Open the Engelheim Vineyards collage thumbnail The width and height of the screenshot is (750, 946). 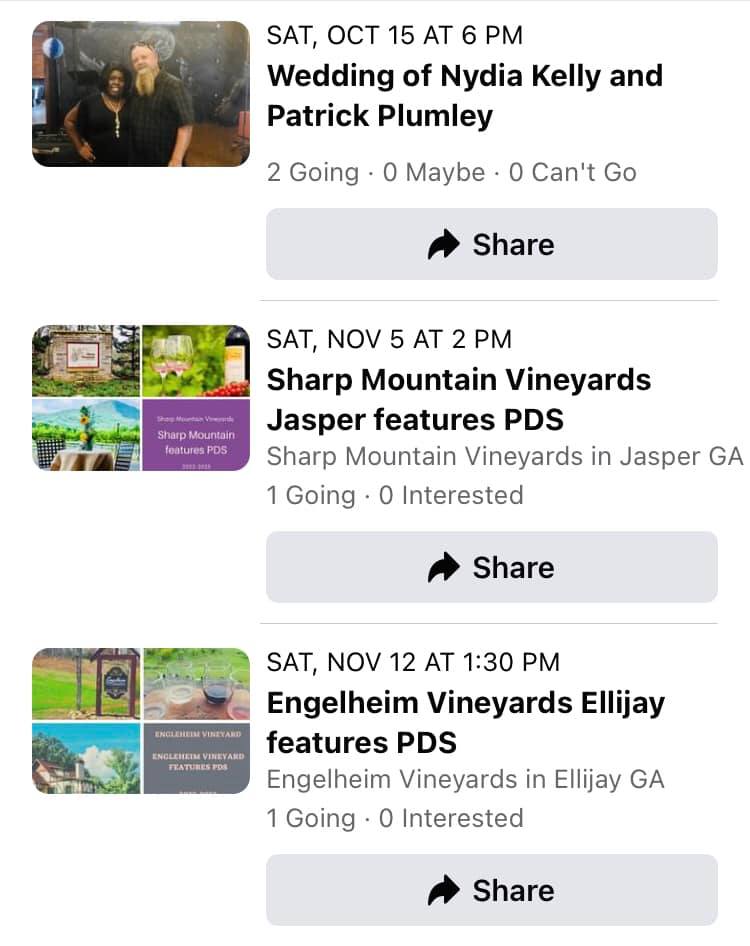pyautogui.click(x=141, y=720)
